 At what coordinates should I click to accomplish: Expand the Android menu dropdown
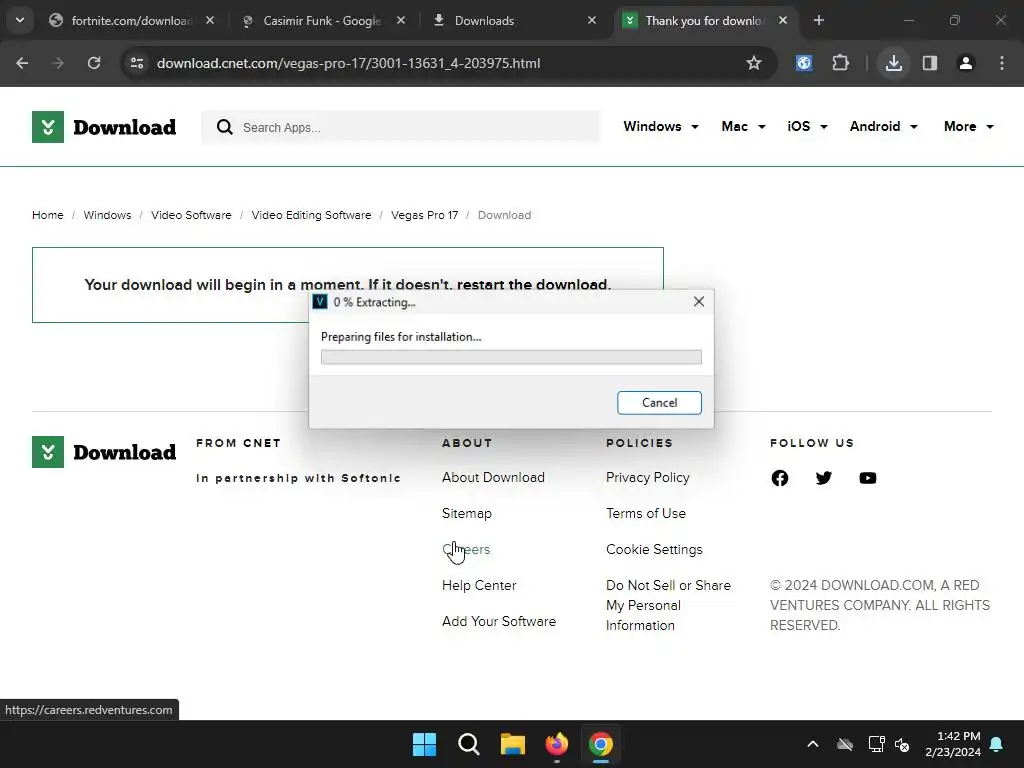(x=883, y=127)
